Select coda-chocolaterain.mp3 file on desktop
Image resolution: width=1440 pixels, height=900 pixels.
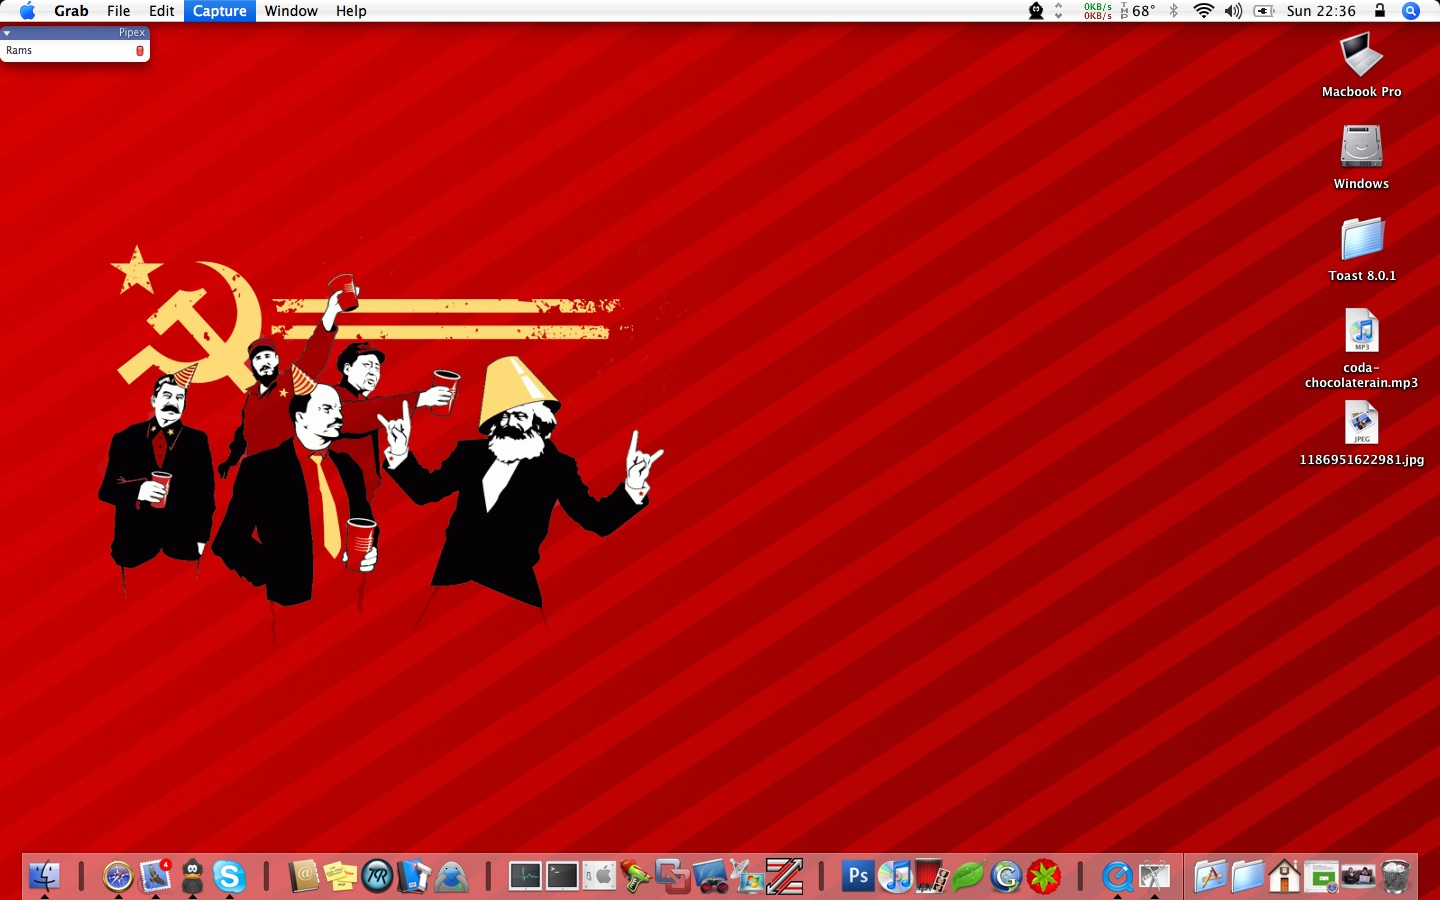1361,331
